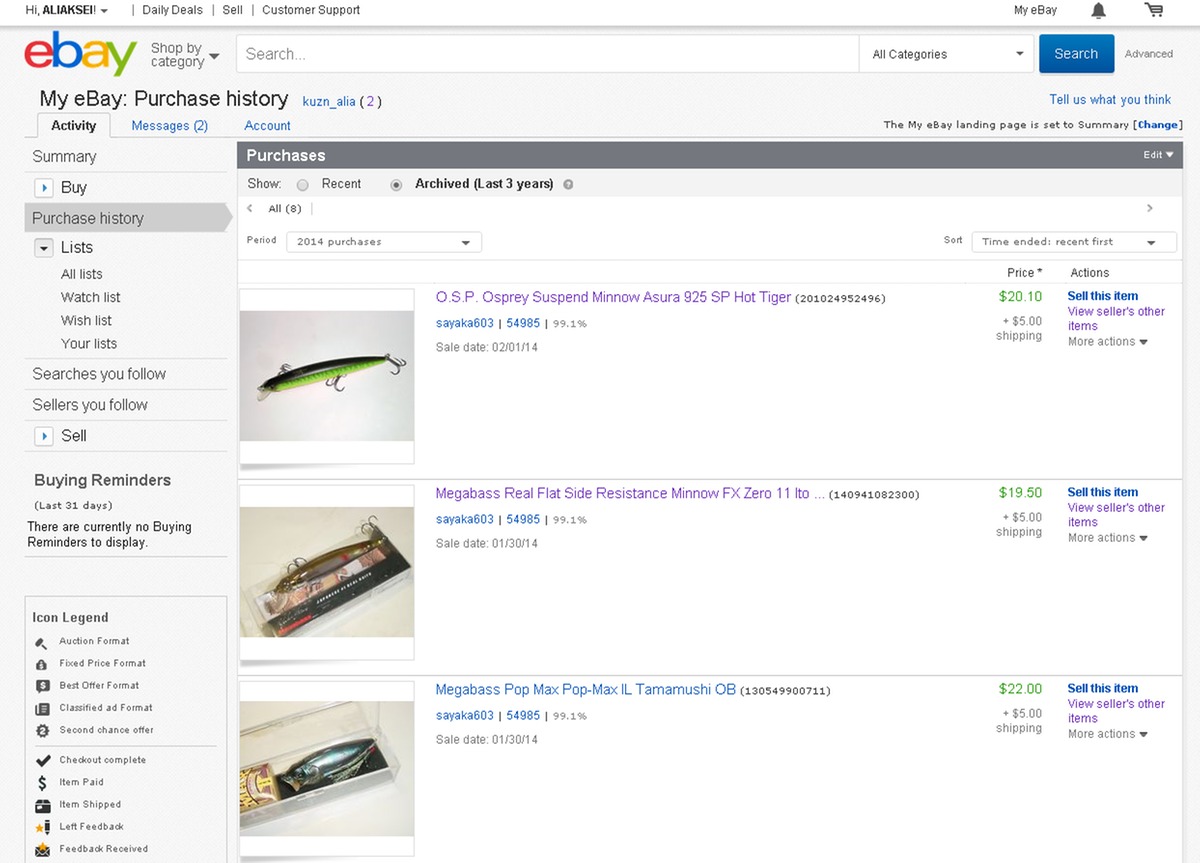The width and height of the screenshot is (1200, 863).
Task: Click the blue Search button
Action: coord(1076,54)
